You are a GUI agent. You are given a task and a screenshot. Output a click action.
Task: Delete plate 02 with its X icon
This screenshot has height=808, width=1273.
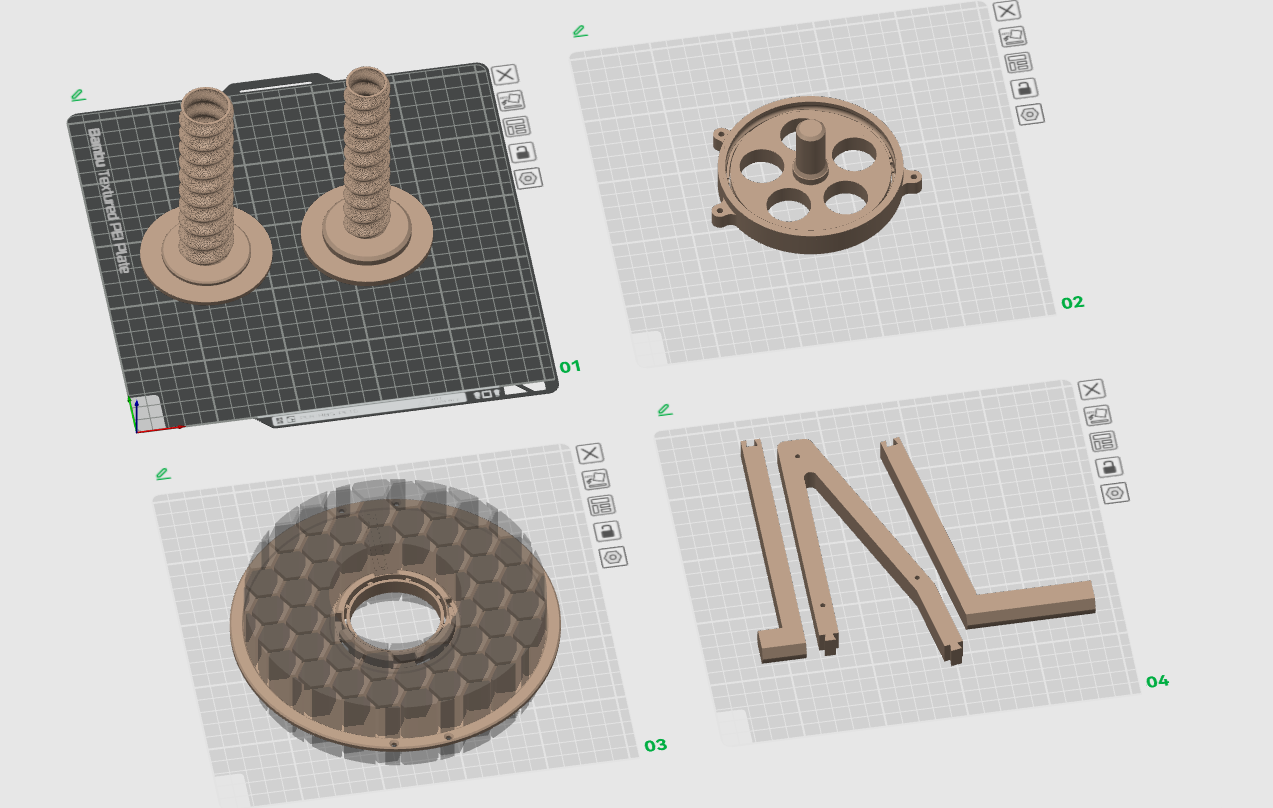click(x=1007, y=11)
